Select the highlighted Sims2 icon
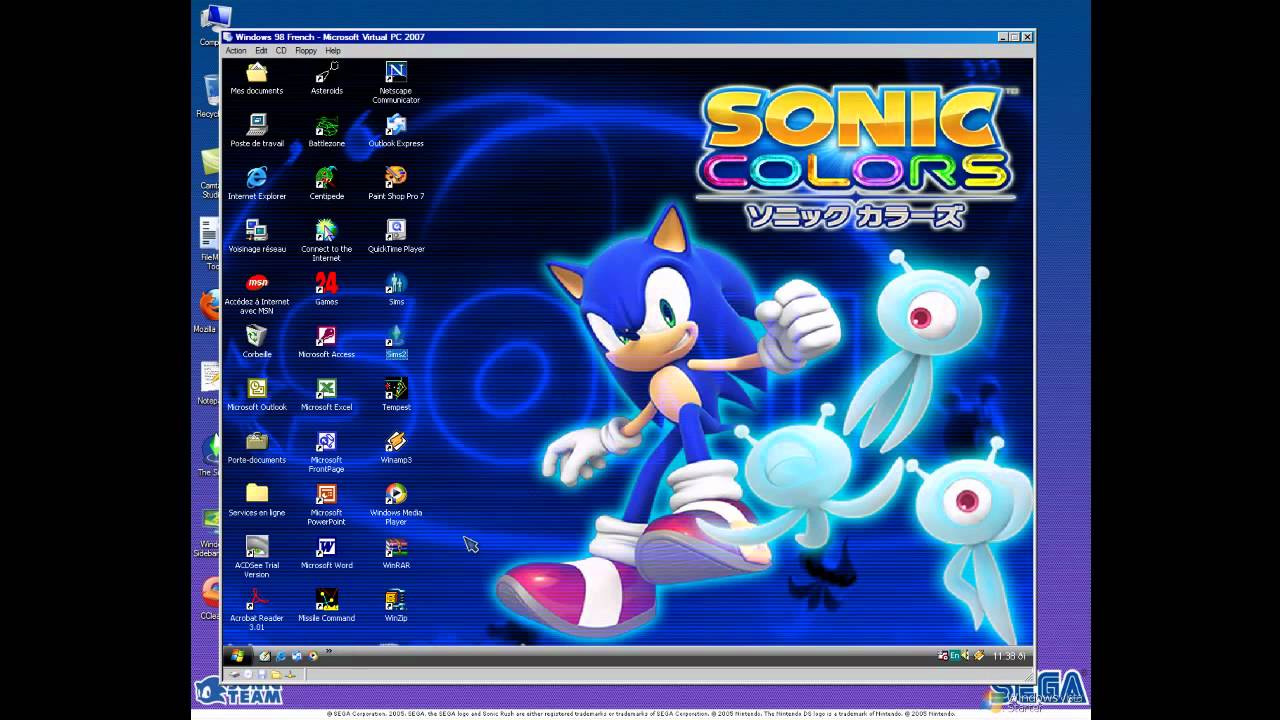This screenshot has height=720, width=1280. click(396, 342)
